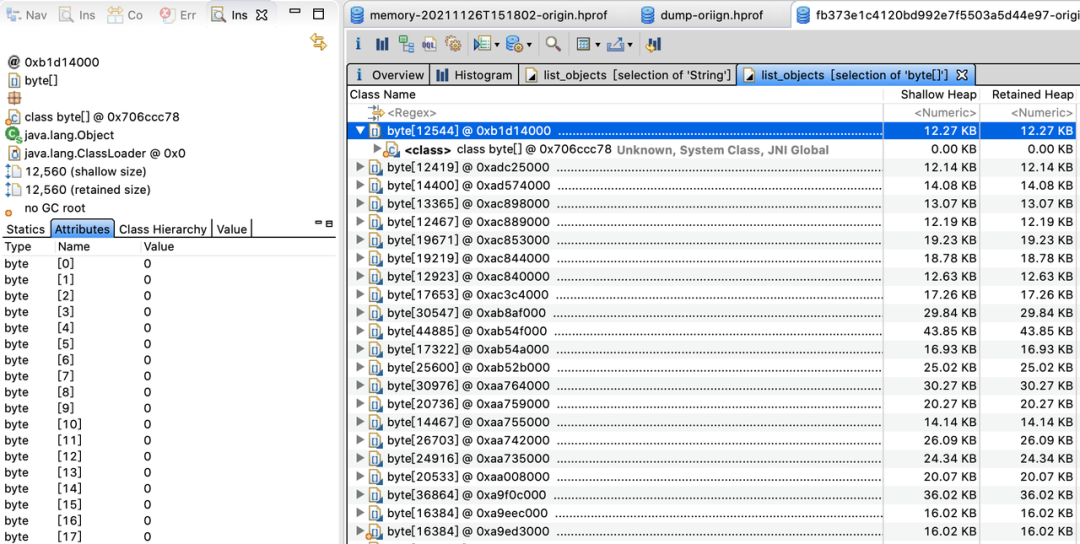
Task: Click the histogram toolbar icon
Action: [x=382, y=44]
